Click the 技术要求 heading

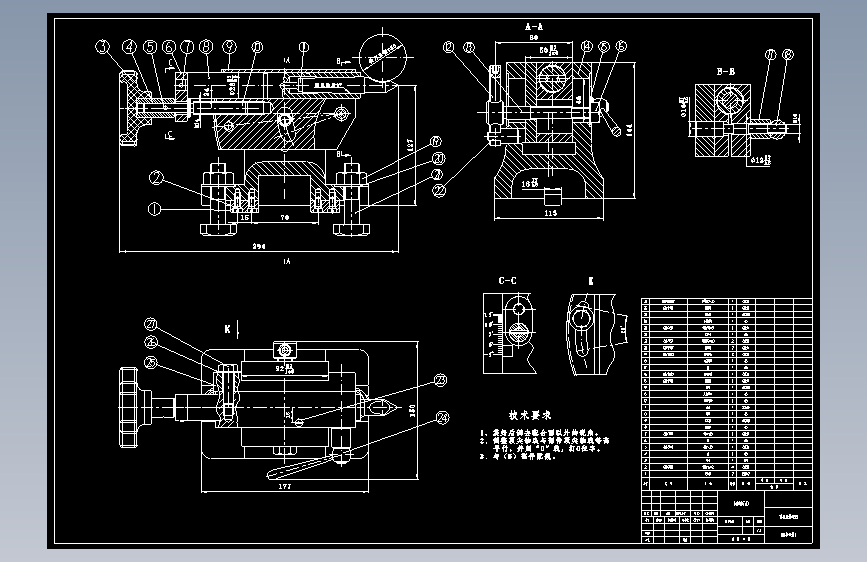(530, 415)
